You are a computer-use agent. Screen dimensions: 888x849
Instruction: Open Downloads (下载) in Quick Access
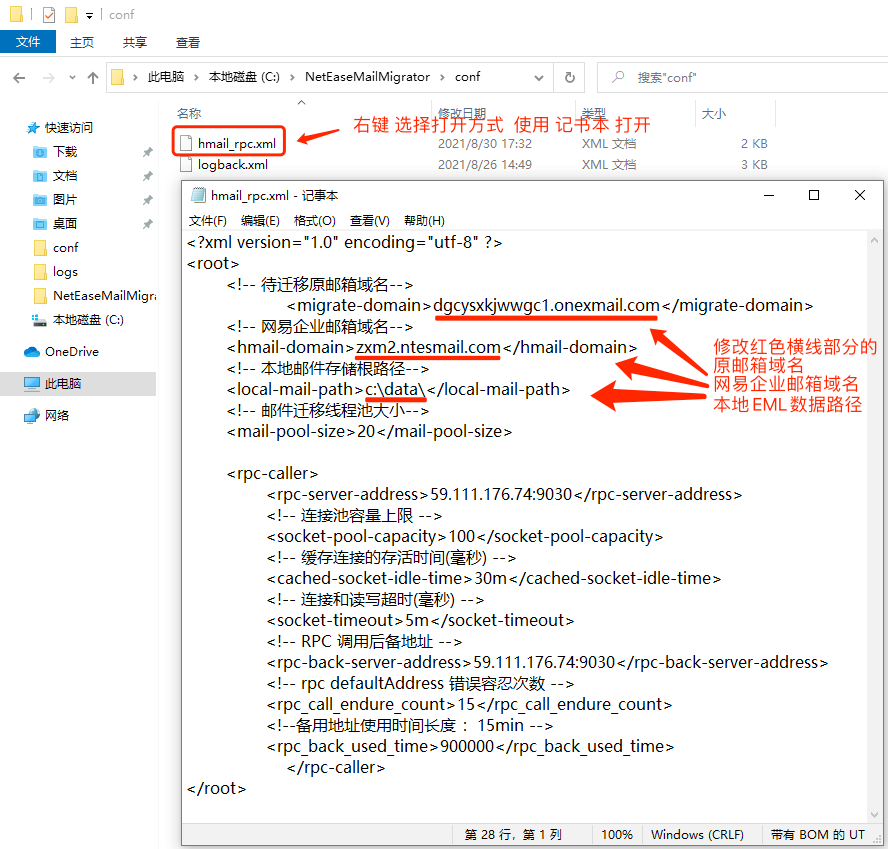(65, 152)
